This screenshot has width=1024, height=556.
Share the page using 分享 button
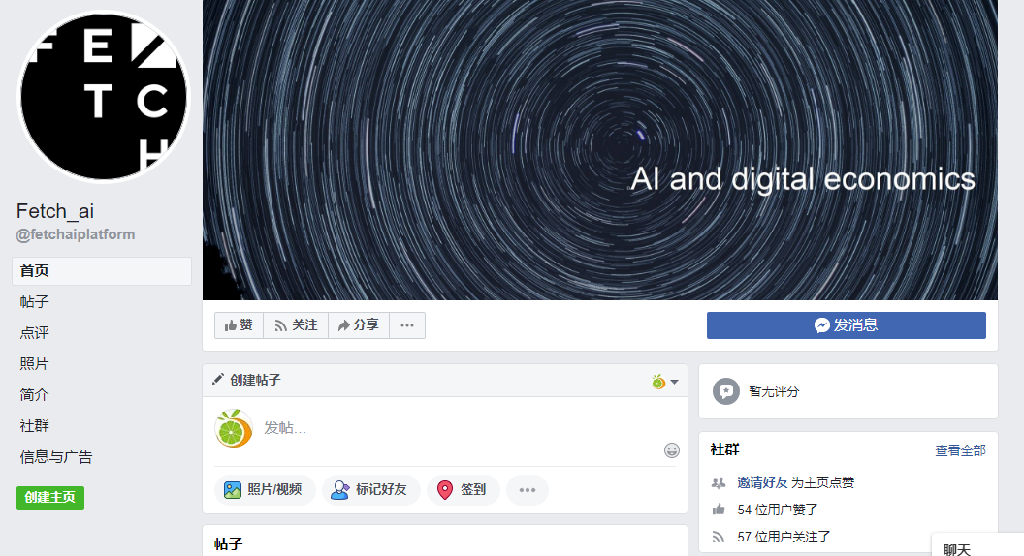pos(359,325)
